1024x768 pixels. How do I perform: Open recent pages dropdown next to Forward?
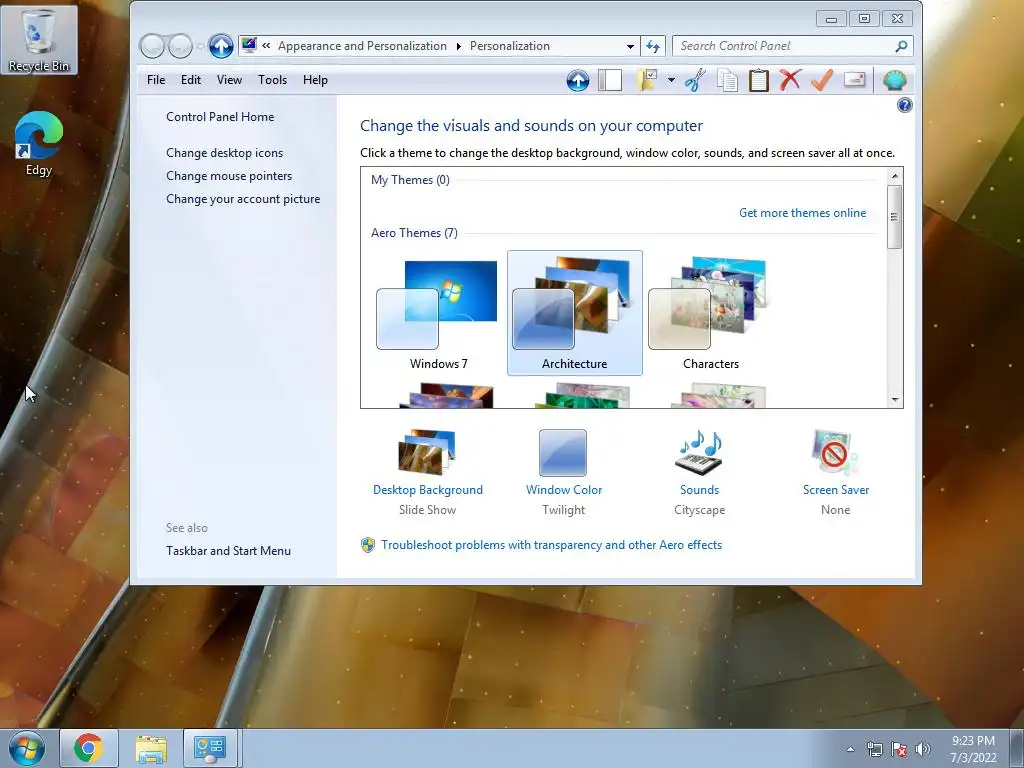point(200,46)
